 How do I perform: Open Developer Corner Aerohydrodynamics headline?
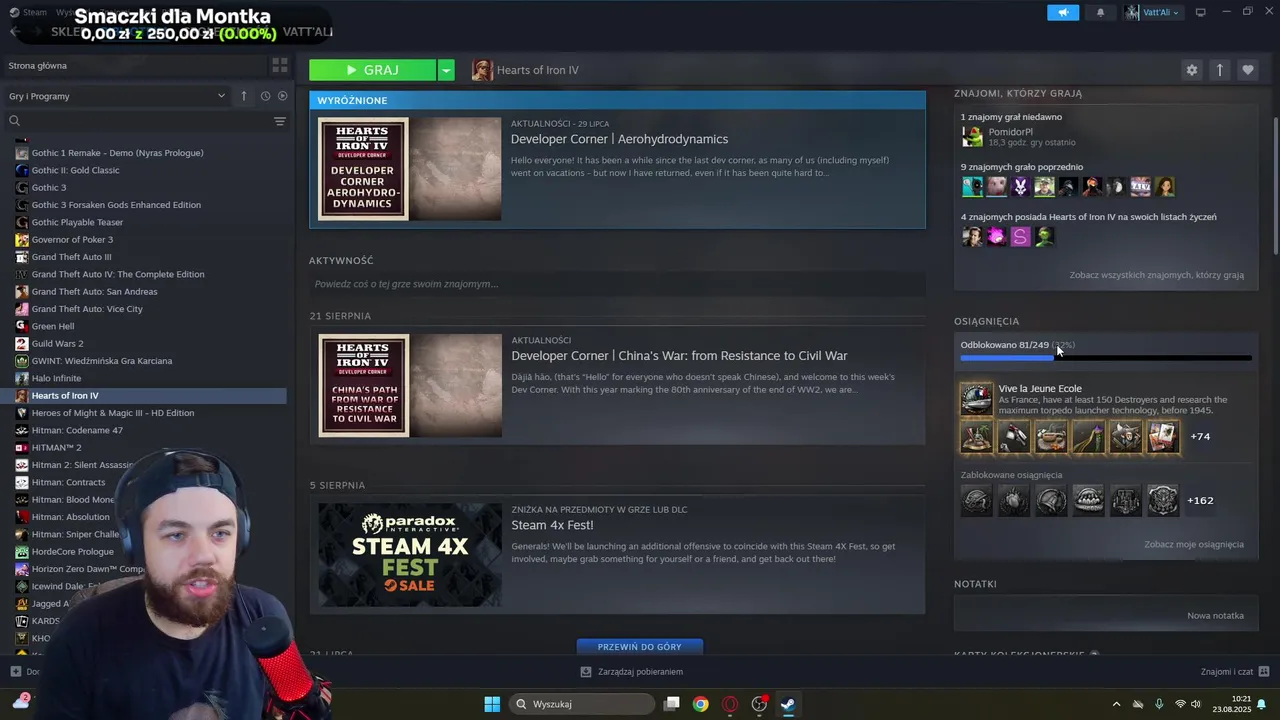tap(619, 139)
